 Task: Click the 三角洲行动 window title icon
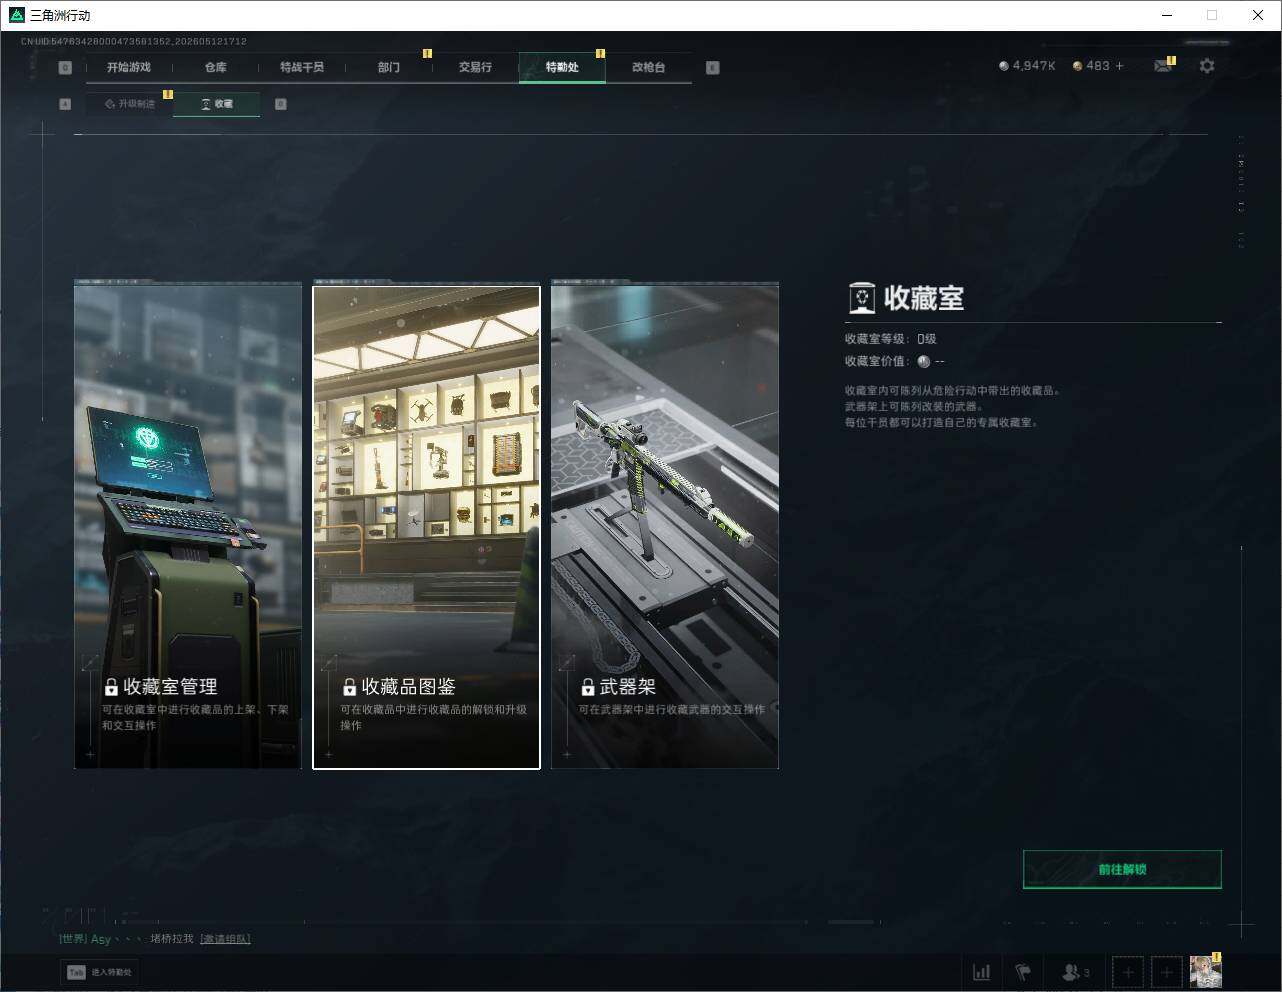tap(16, 15)
